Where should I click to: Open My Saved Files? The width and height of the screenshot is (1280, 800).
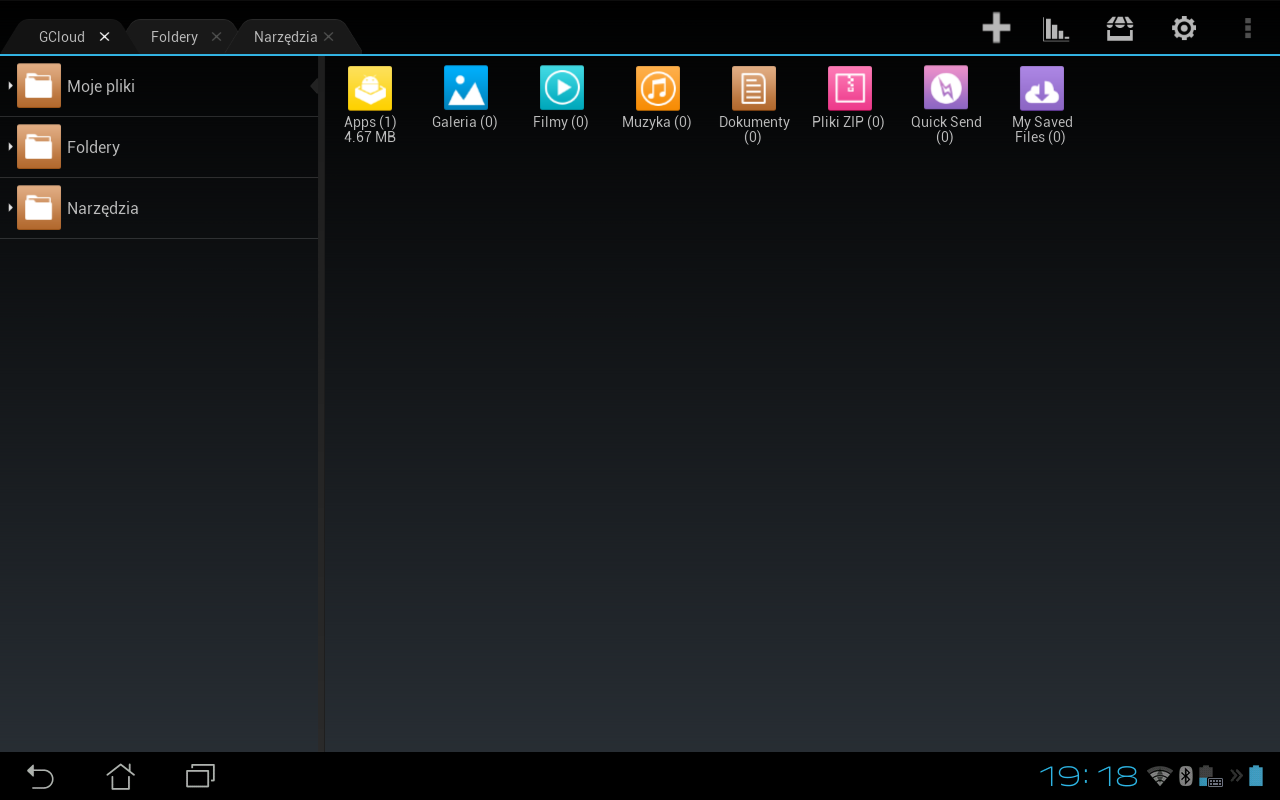click(1041, 88)
